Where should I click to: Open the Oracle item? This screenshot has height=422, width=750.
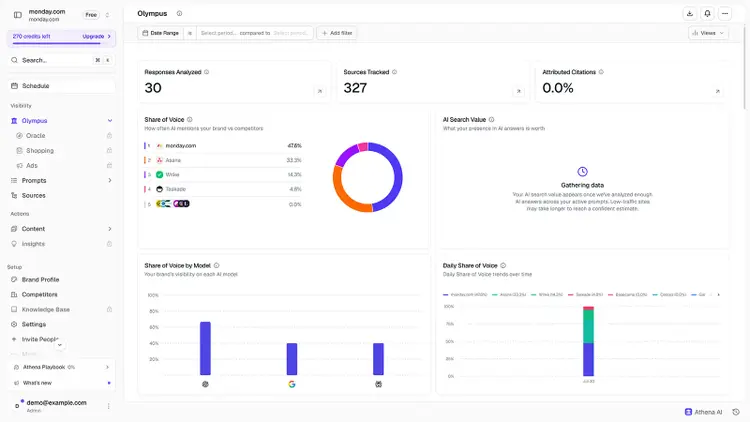click(35, 135)
